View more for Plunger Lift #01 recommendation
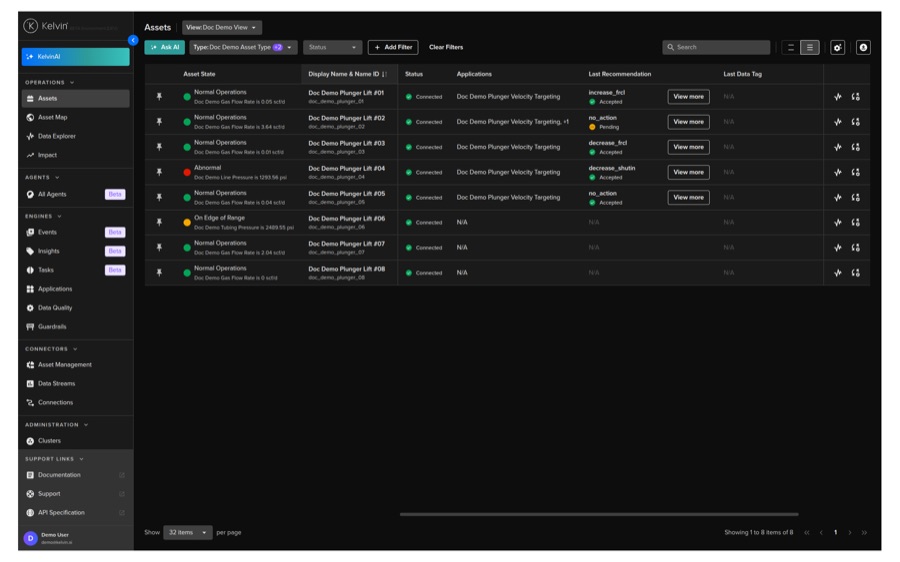This screenshot has width=900, height=562. (688, 97)
